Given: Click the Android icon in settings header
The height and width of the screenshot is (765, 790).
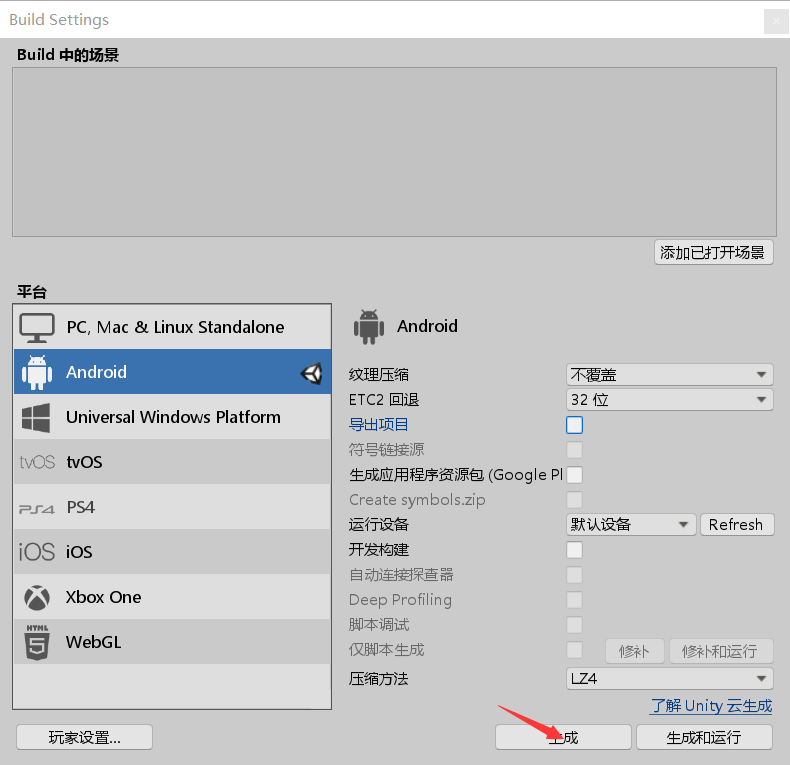Looking at the screenshot, I should (369, 327).
